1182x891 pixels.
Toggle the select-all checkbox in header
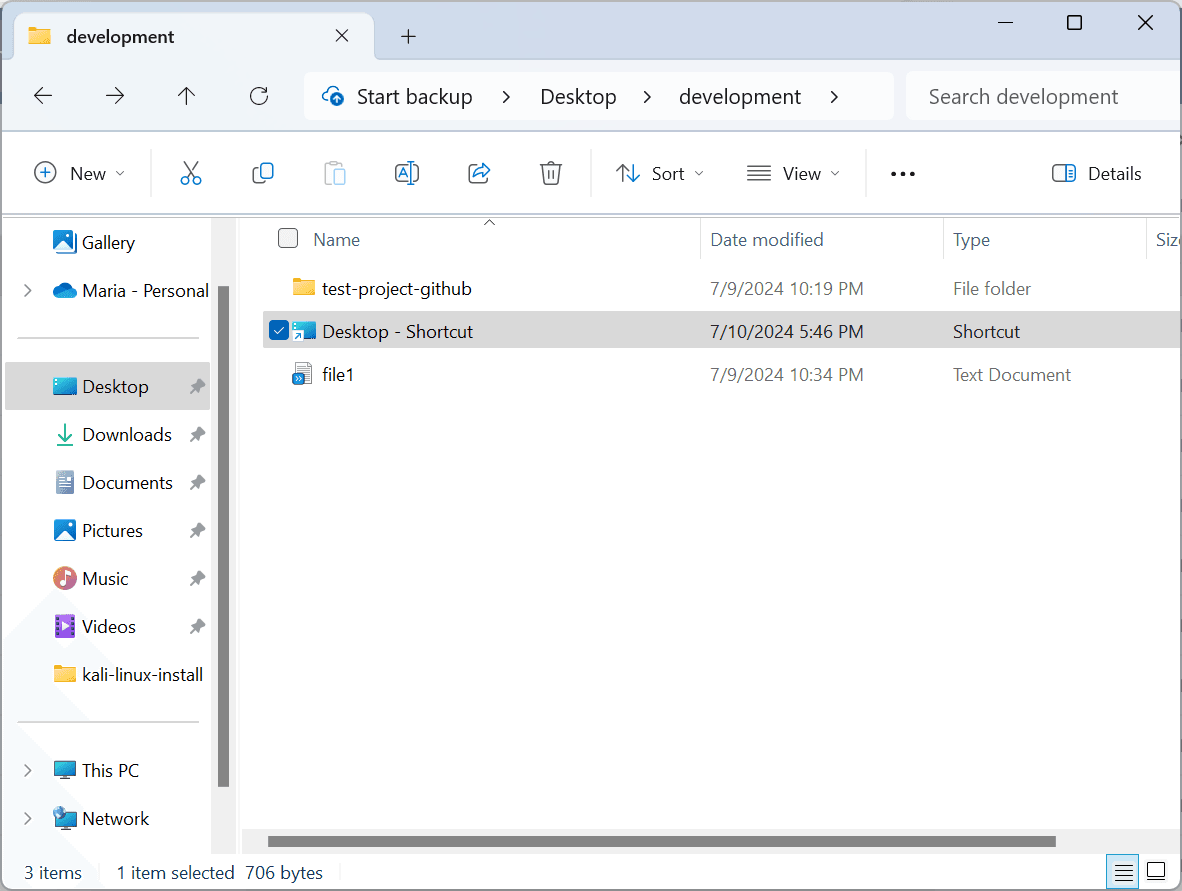288,238
